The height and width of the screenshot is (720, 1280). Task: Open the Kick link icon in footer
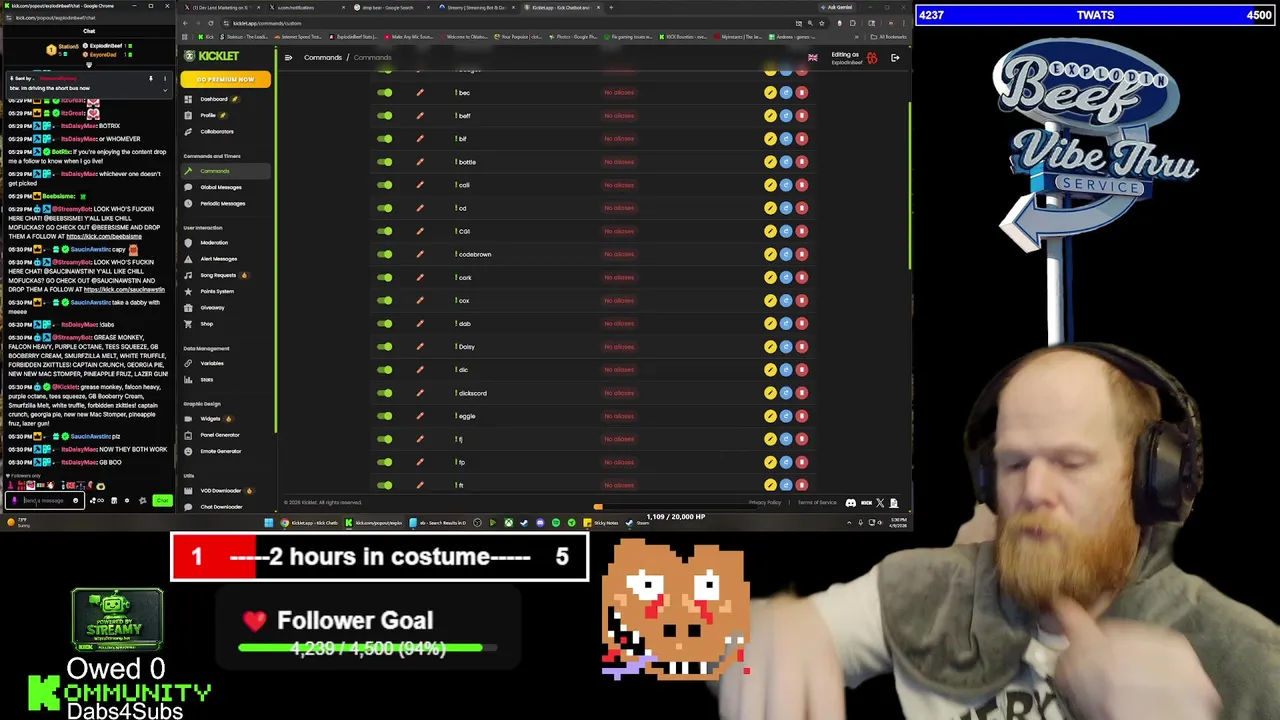(x=866, y=503)
